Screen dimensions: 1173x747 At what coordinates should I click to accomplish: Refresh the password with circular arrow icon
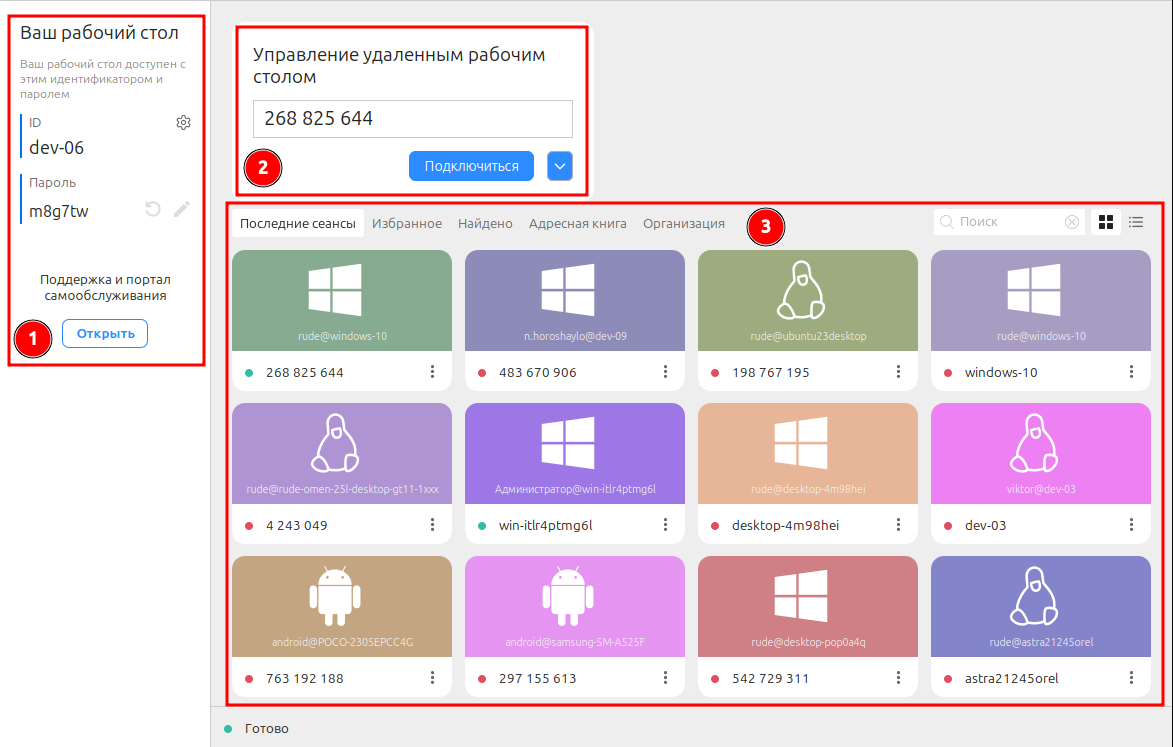pyautogui.click(x=153, y=209)
